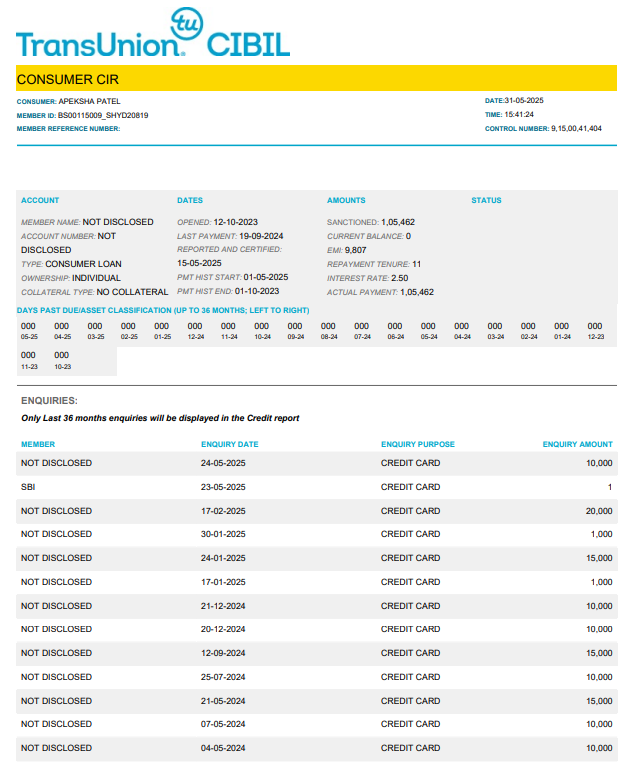The width and height of the screenshot is (625, 781).
Task: Click the TransUnion 'tu' circle logo
Action: coord(186,23)
